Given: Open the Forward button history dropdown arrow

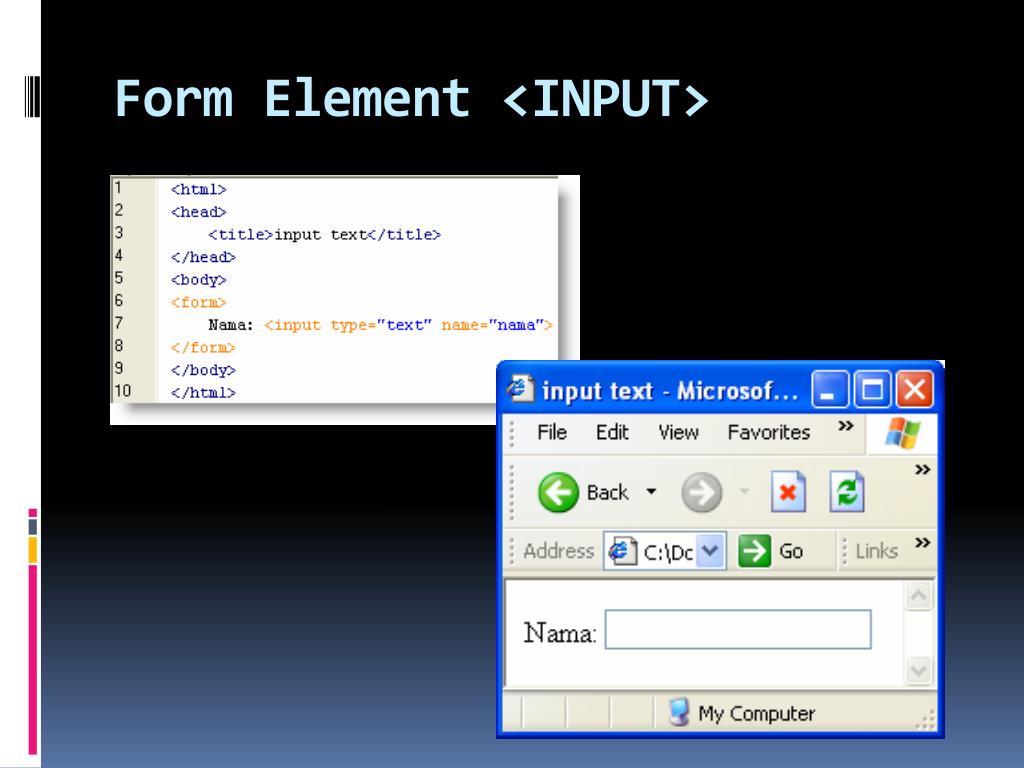Looking at the screenshot, I should coord(744,492).
